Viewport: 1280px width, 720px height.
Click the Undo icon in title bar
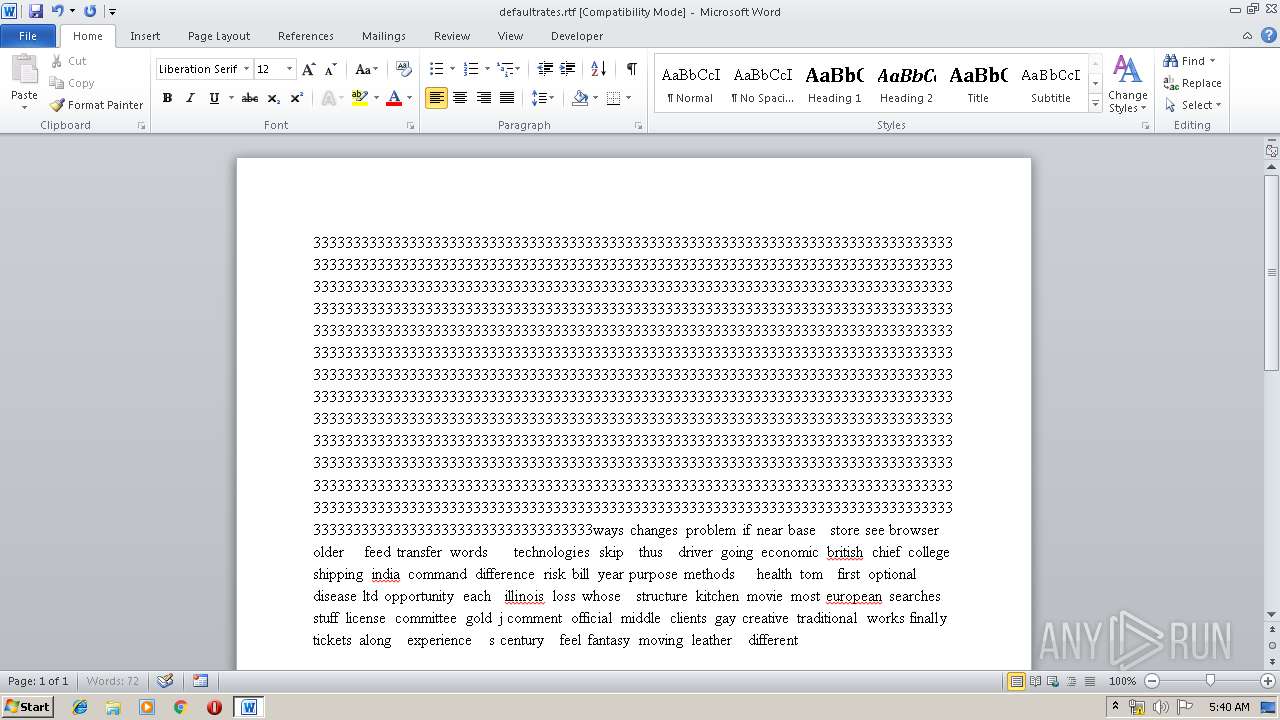[x=57, y=11]
